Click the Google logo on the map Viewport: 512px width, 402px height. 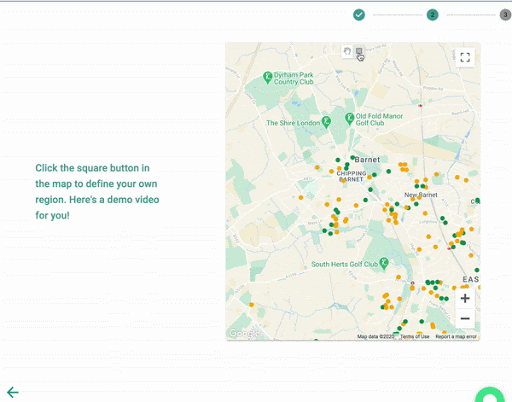click(x=243, y=333)
